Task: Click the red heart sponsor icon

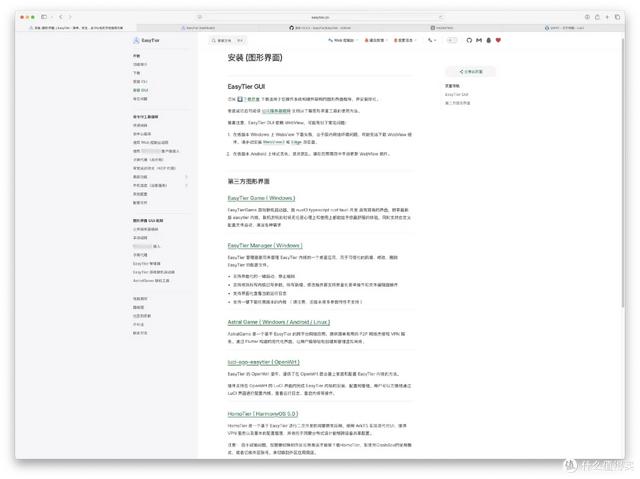Action: pos(498,40)
